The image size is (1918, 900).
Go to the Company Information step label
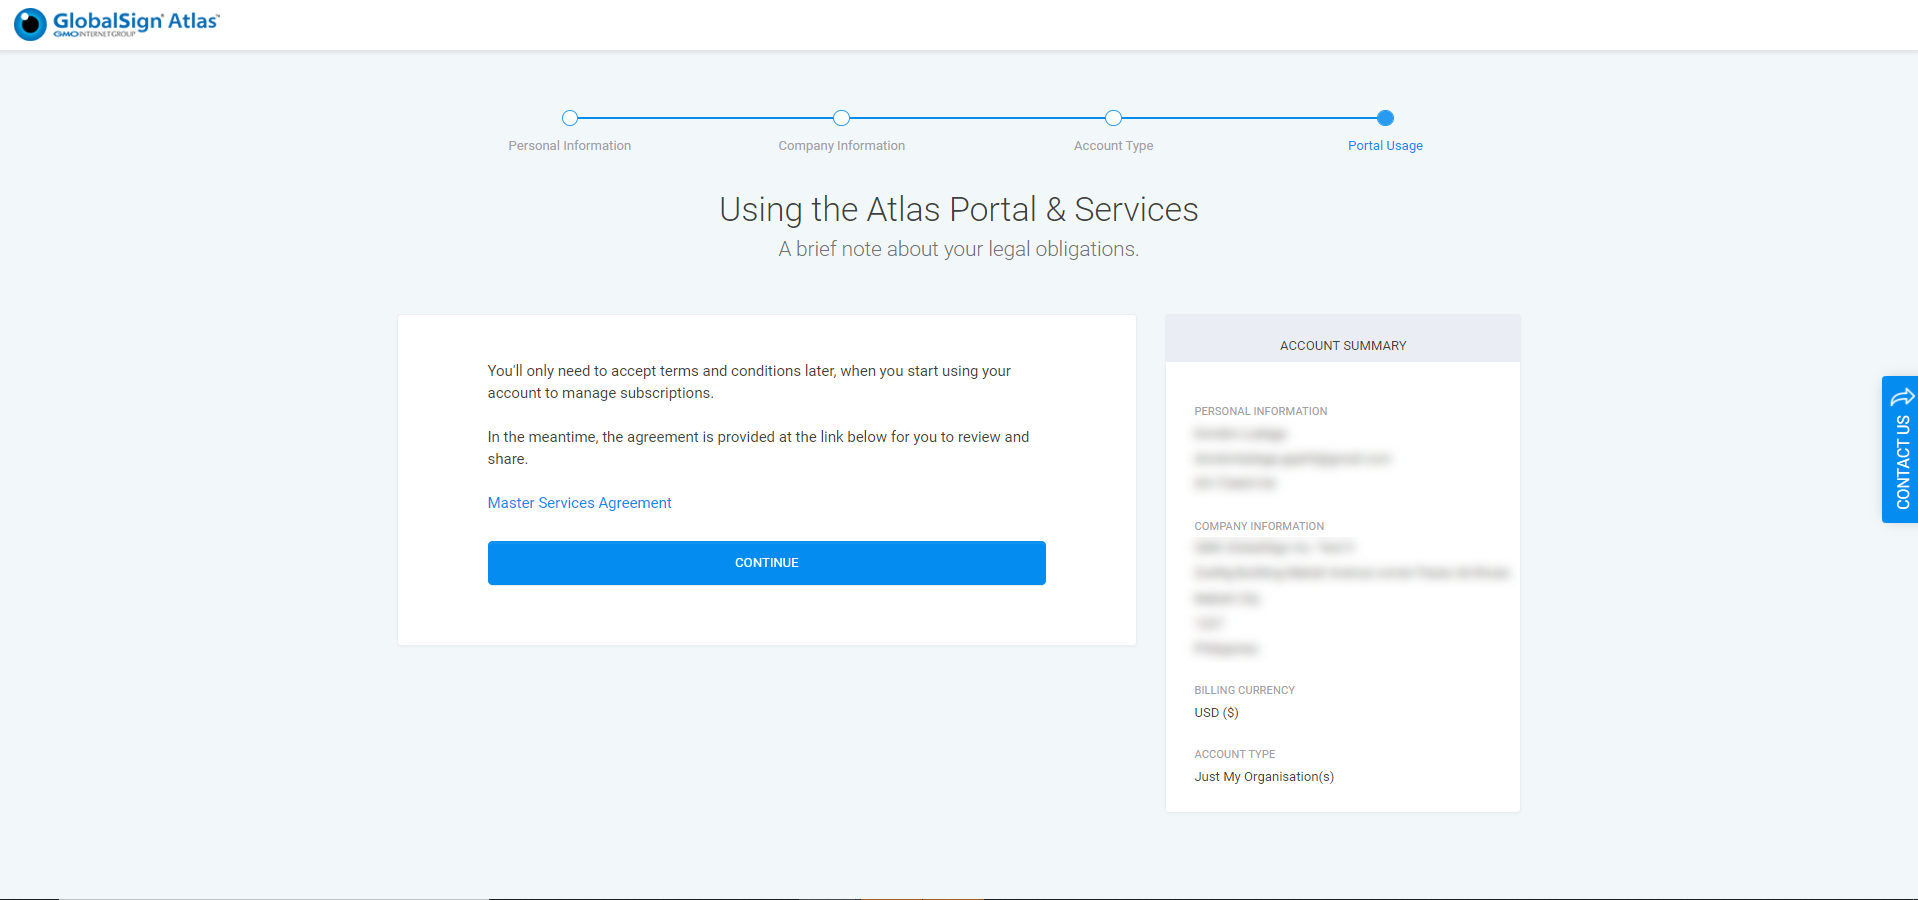(841, 146)
